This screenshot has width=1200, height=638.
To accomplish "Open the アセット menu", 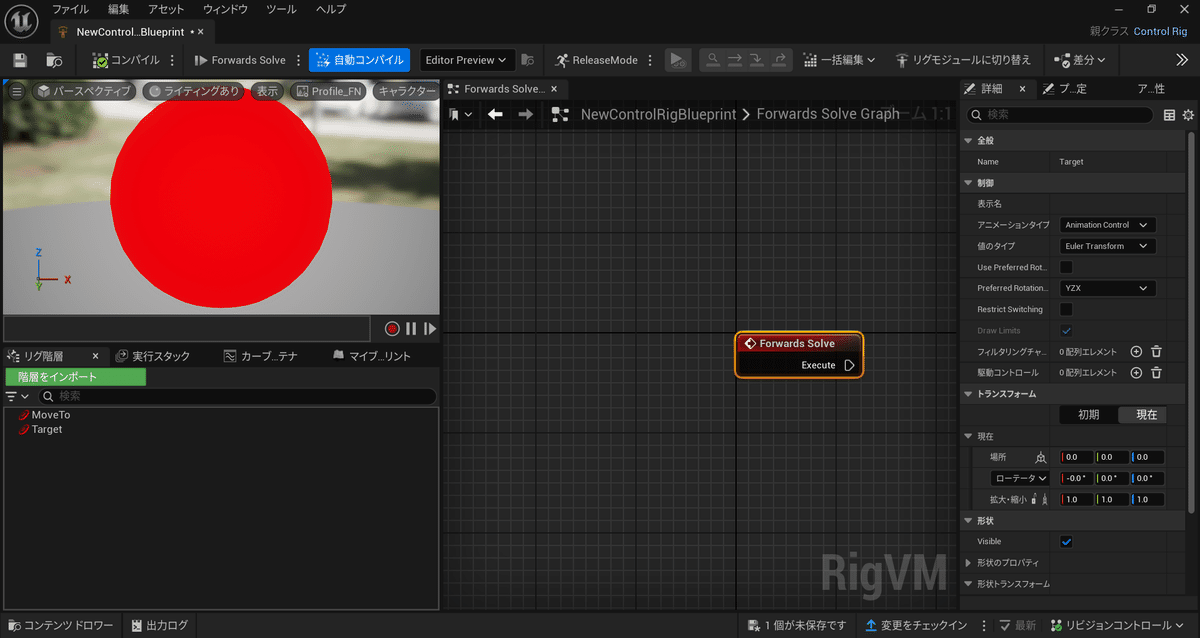I will click(166, 9).
